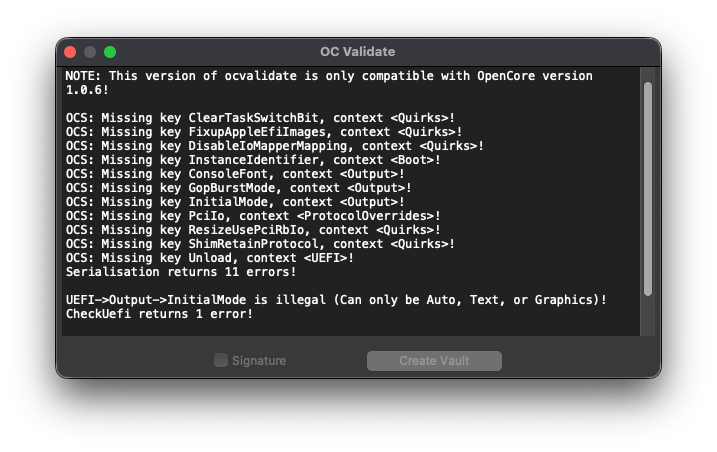
Task: Click the CheckUefi returns 1 error line
Action: point(160,314)
